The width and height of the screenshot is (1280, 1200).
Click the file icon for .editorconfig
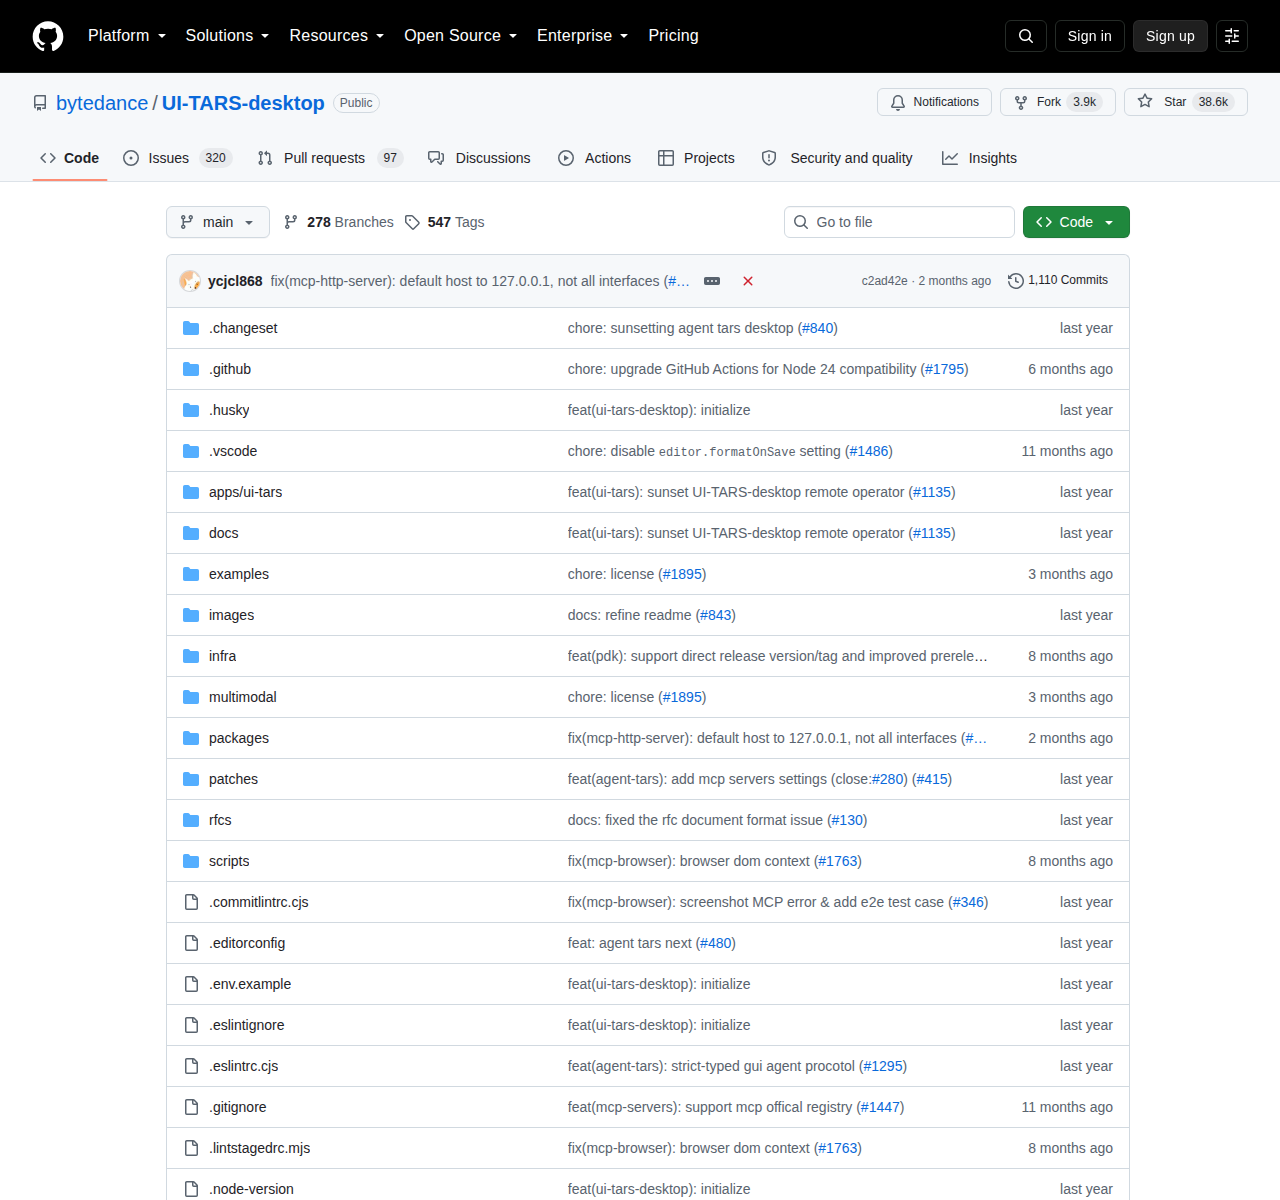tap(191, 943)
